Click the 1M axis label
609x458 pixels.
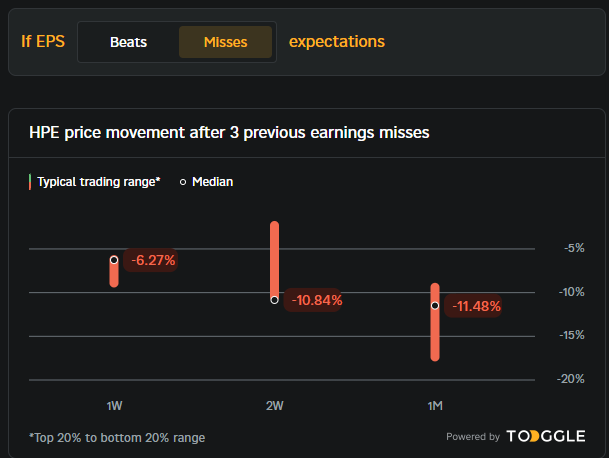(435, 406)
